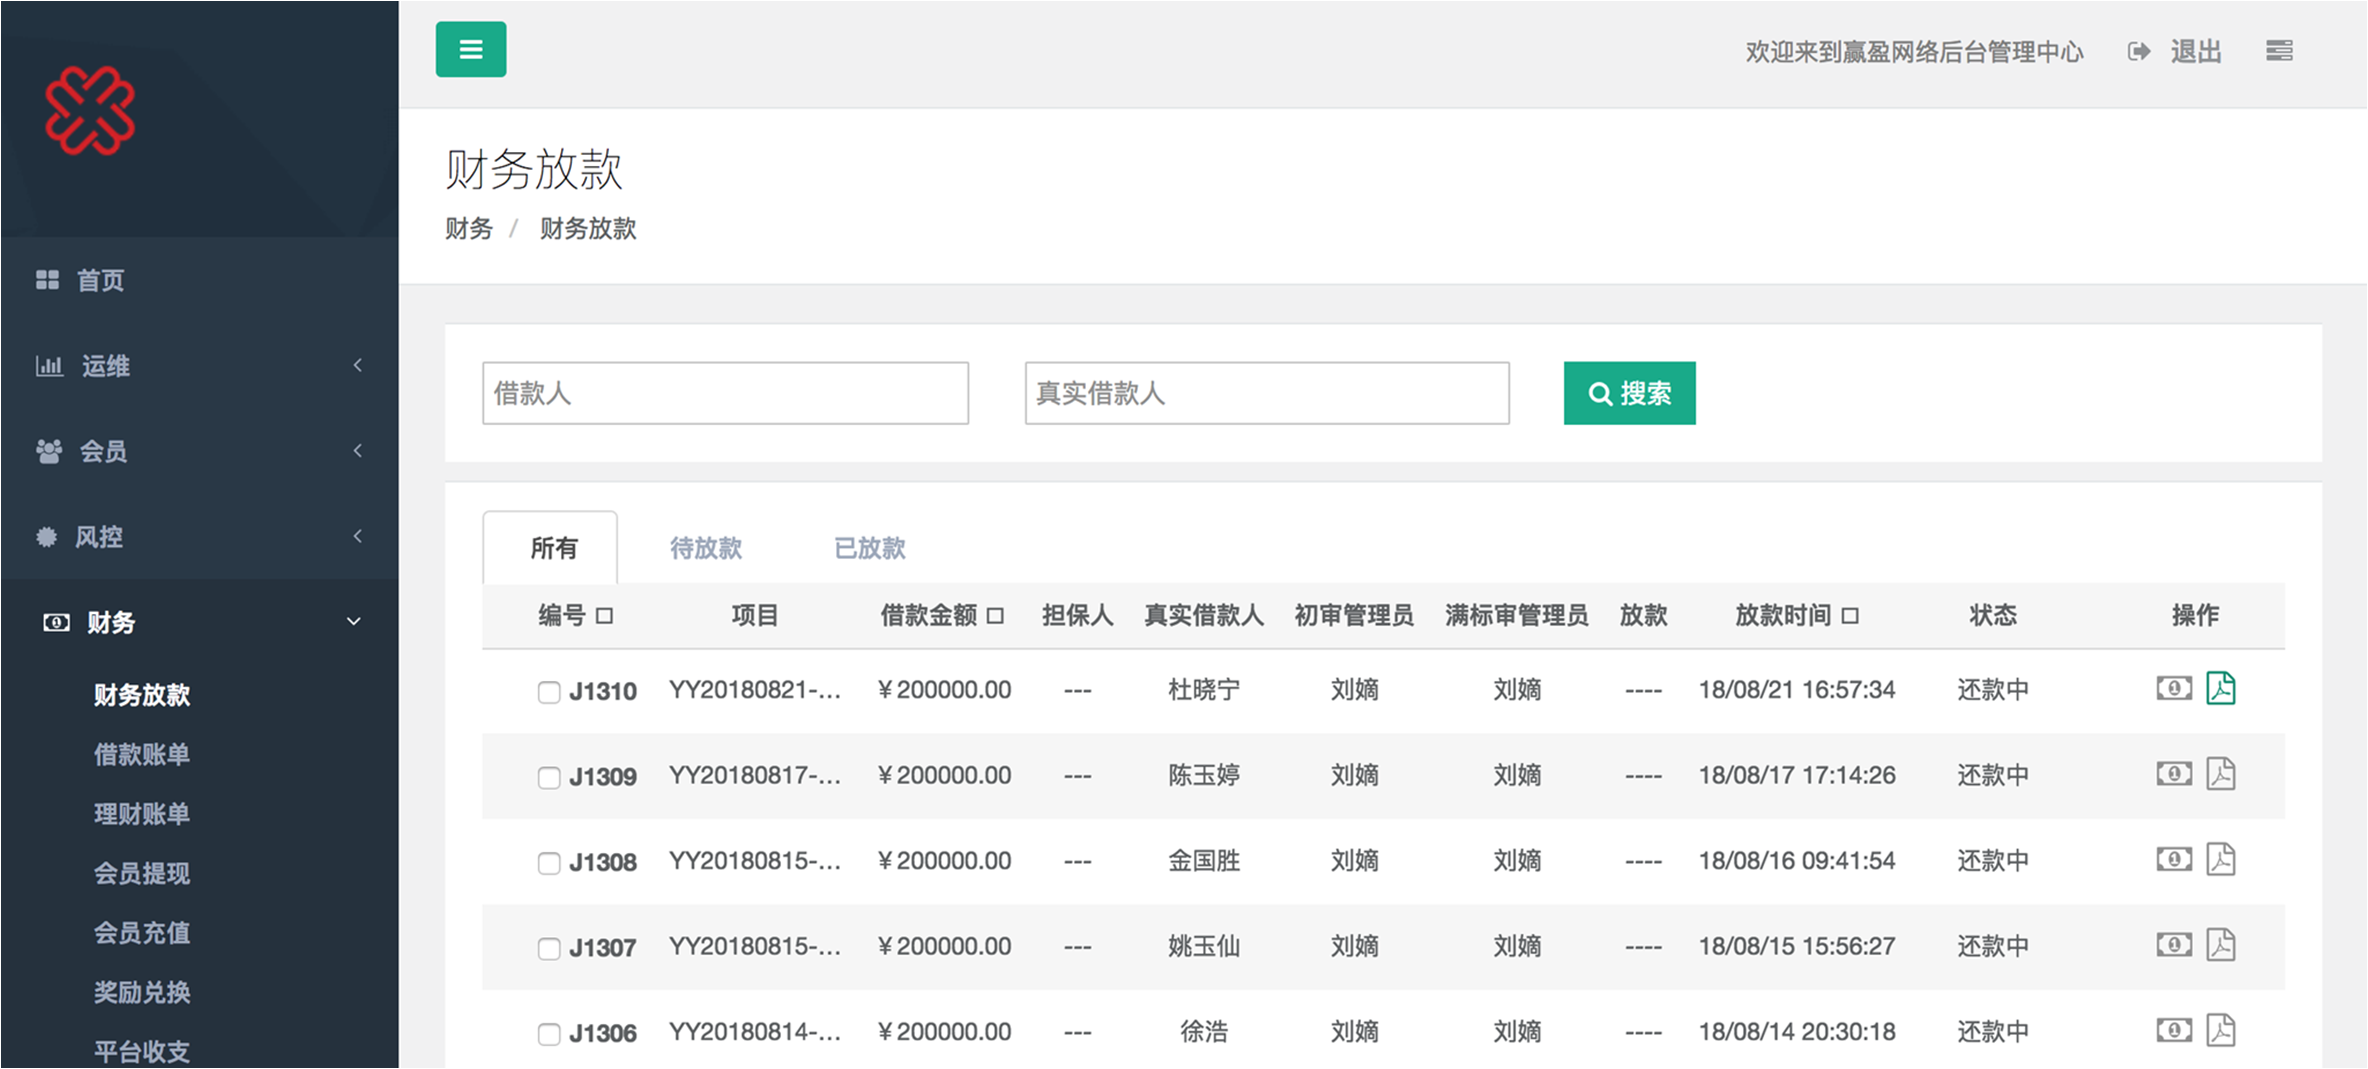Tick the checkbox for row J1310
Image resolution: width=2368 pixels, height=1069 pixels.
[549, 692]
